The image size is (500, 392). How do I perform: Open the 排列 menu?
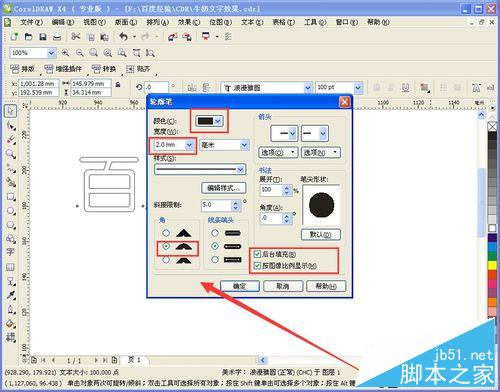(x=157, y=22)
